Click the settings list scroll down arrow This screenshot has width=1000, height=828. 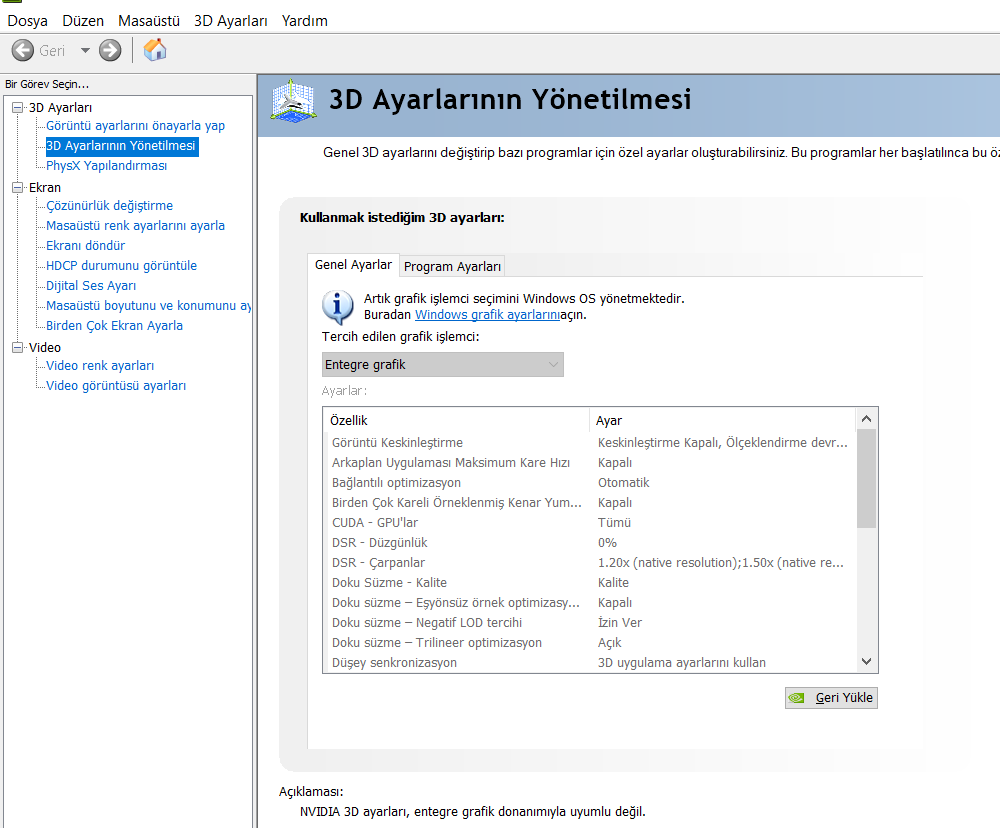[866, 662]
